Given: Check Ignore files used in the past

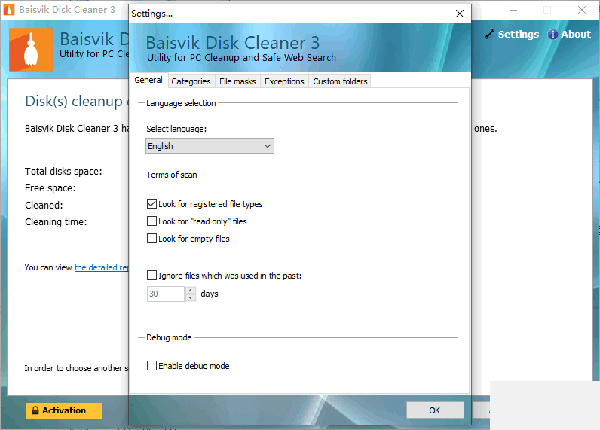Looking at the screenshot, I should [x=152, y=275].
